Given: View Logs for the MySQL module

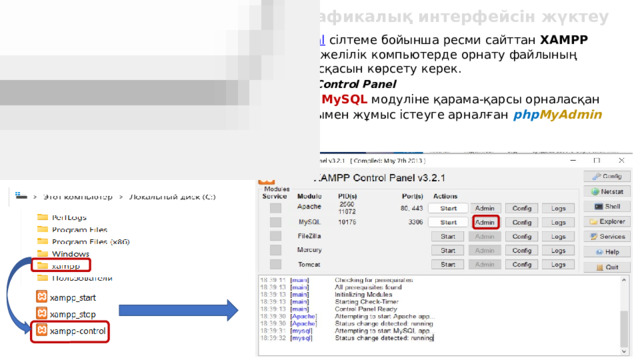Looking at the screenshot, I should click(558, 222).
